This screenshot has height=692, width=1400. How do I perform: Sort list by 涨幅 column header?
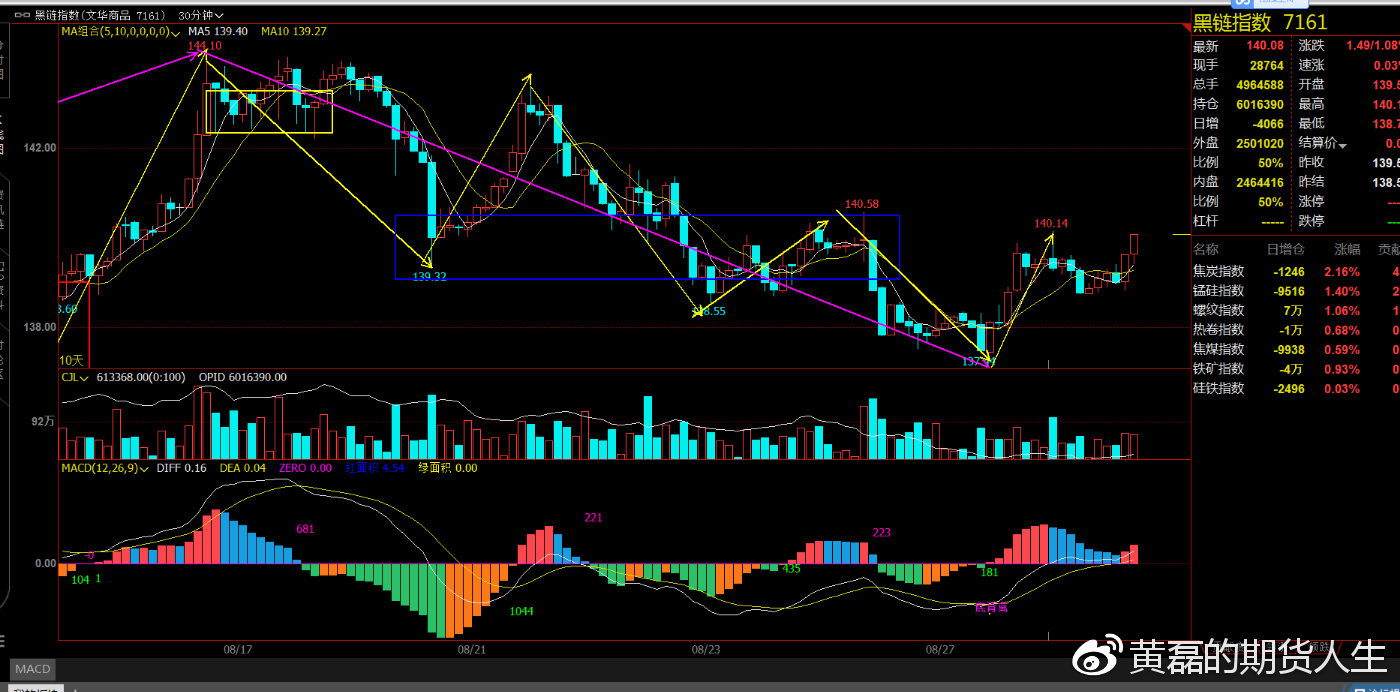pos(1347,250)
